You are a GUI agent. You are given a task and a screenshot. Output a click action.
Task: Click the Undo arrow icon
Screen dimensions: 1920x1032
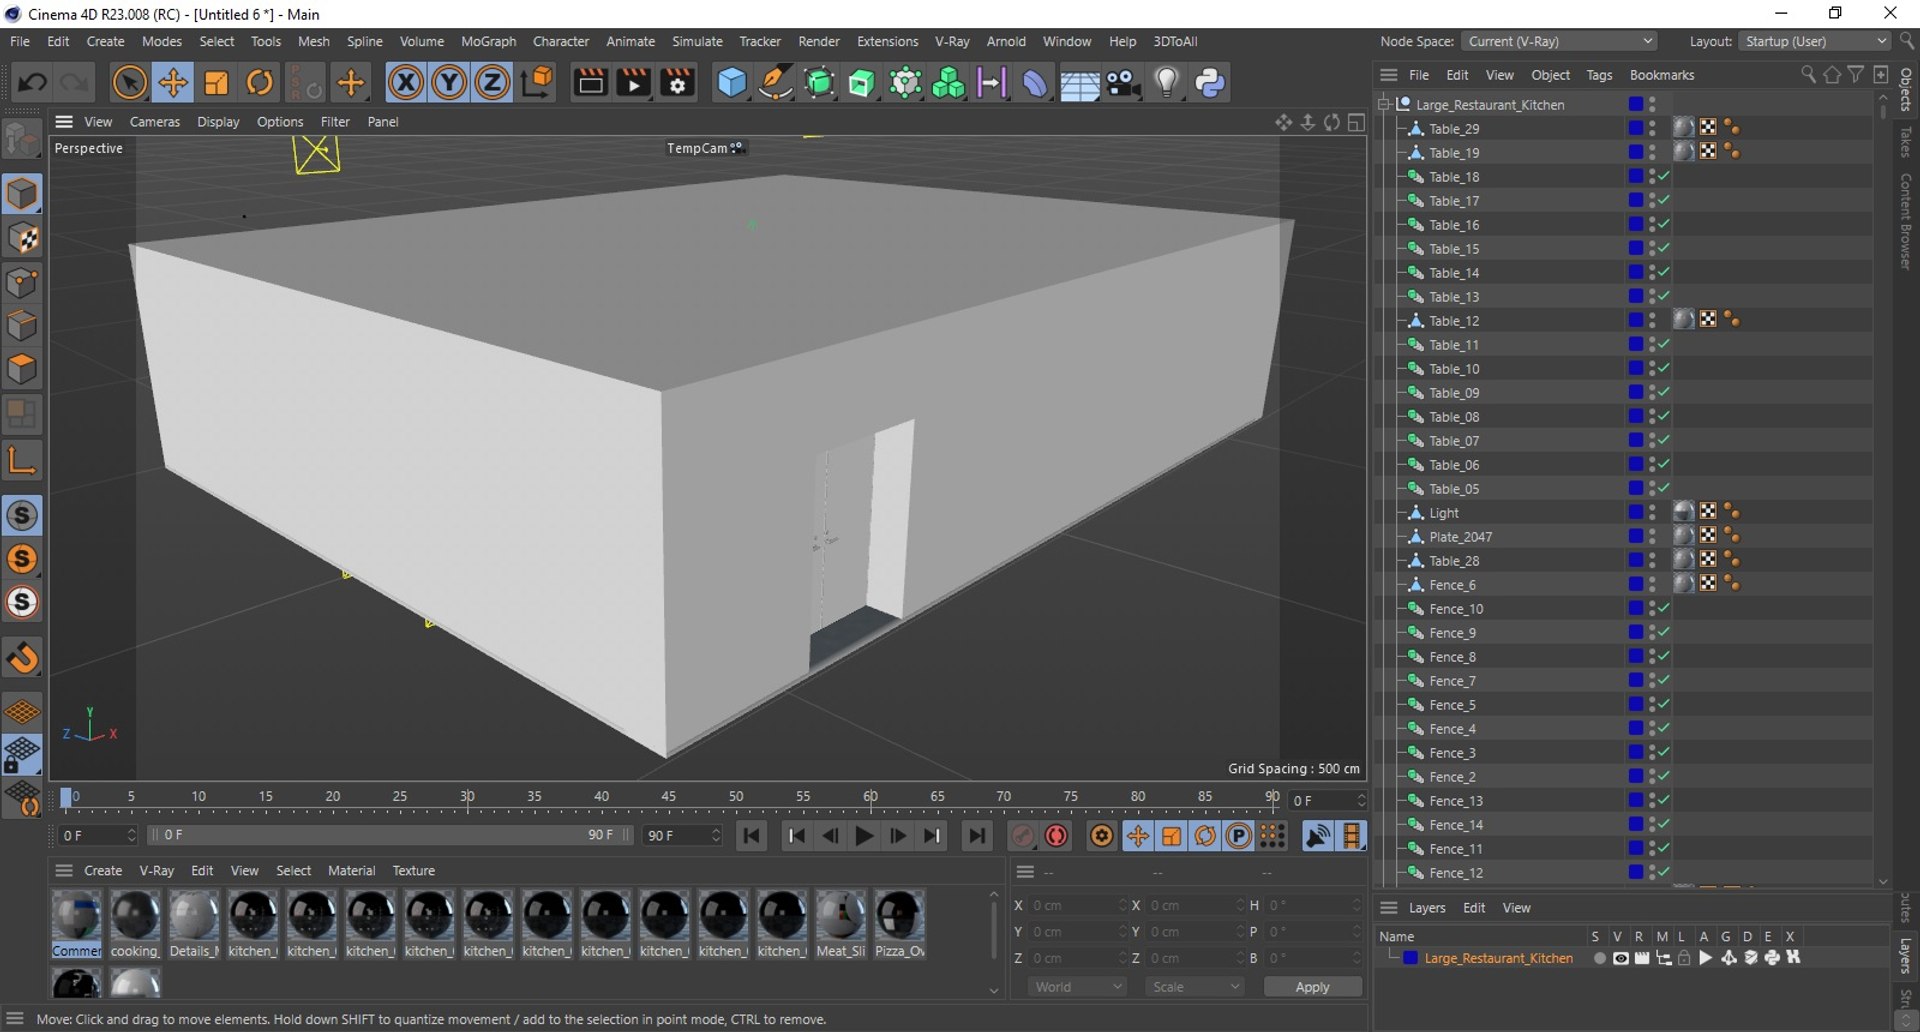click(32, 82)
